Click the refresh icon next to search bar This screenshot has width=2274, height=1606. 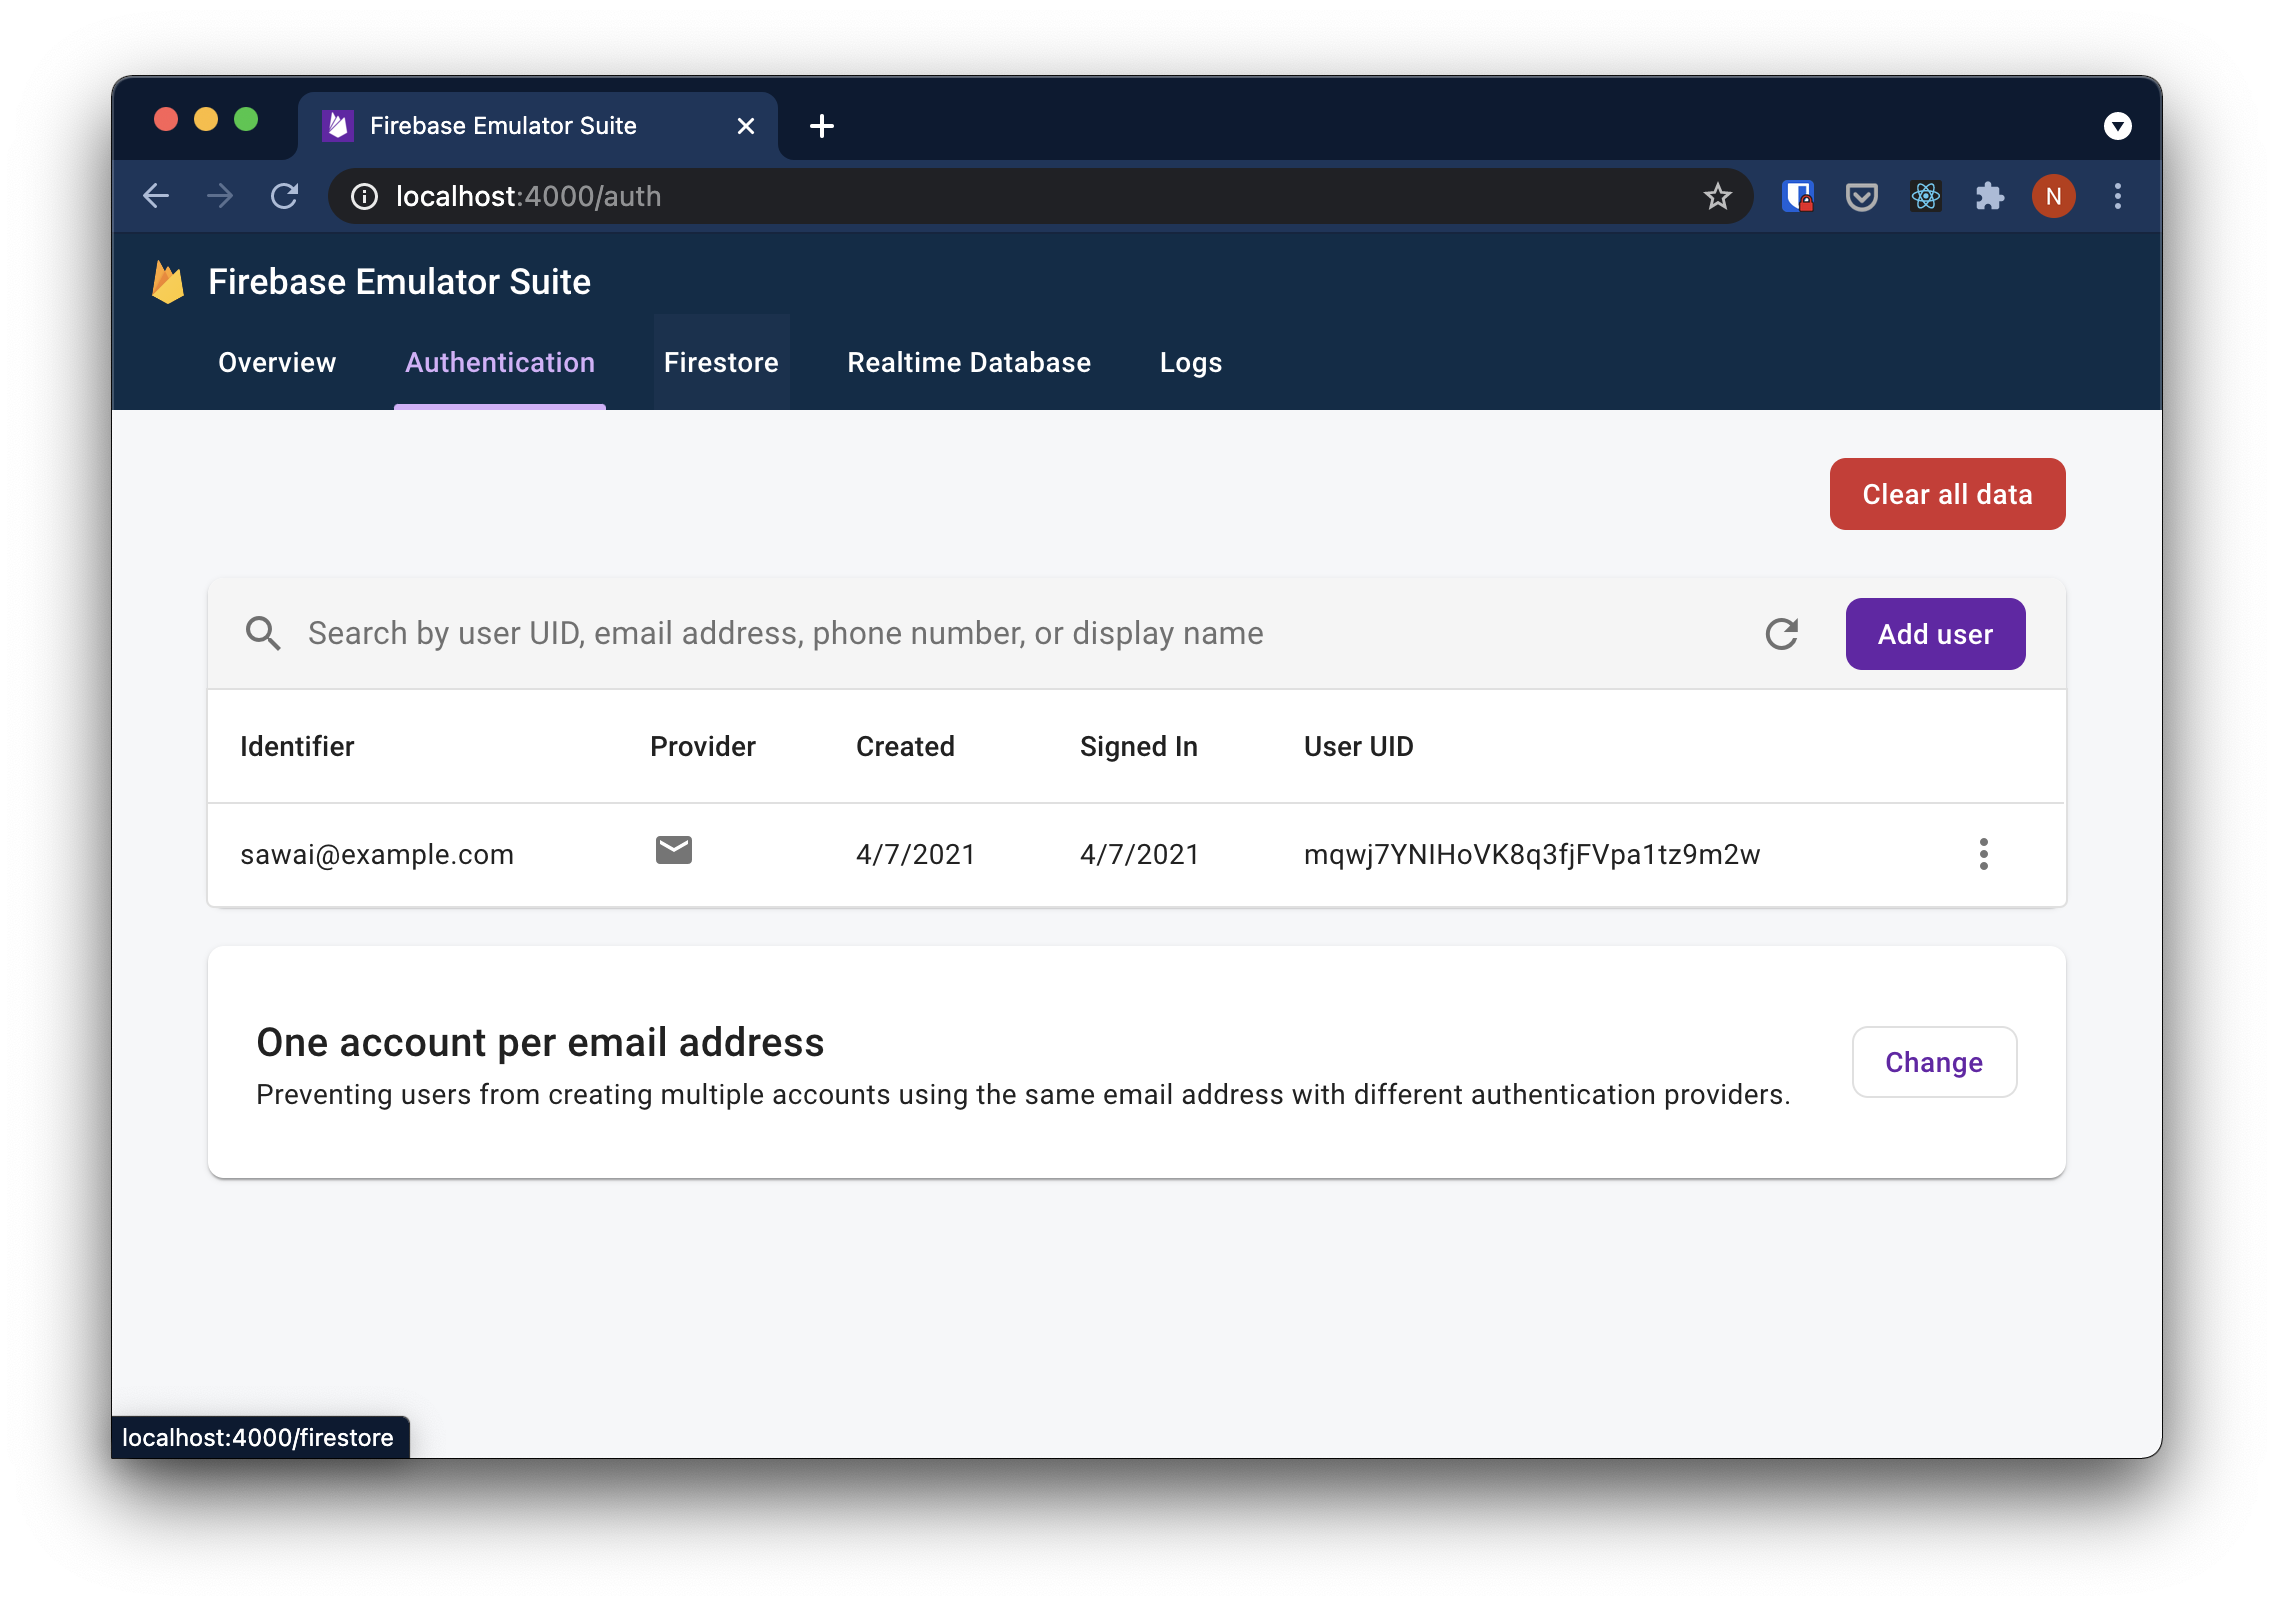click(1781, 633)
